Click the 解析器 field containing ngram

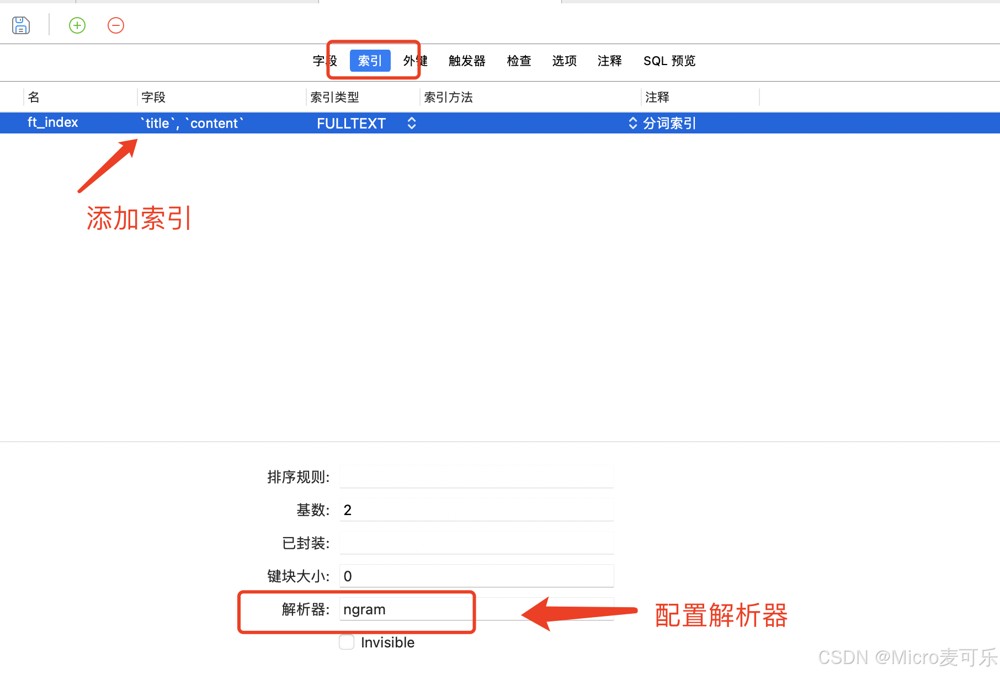[476, 609]
